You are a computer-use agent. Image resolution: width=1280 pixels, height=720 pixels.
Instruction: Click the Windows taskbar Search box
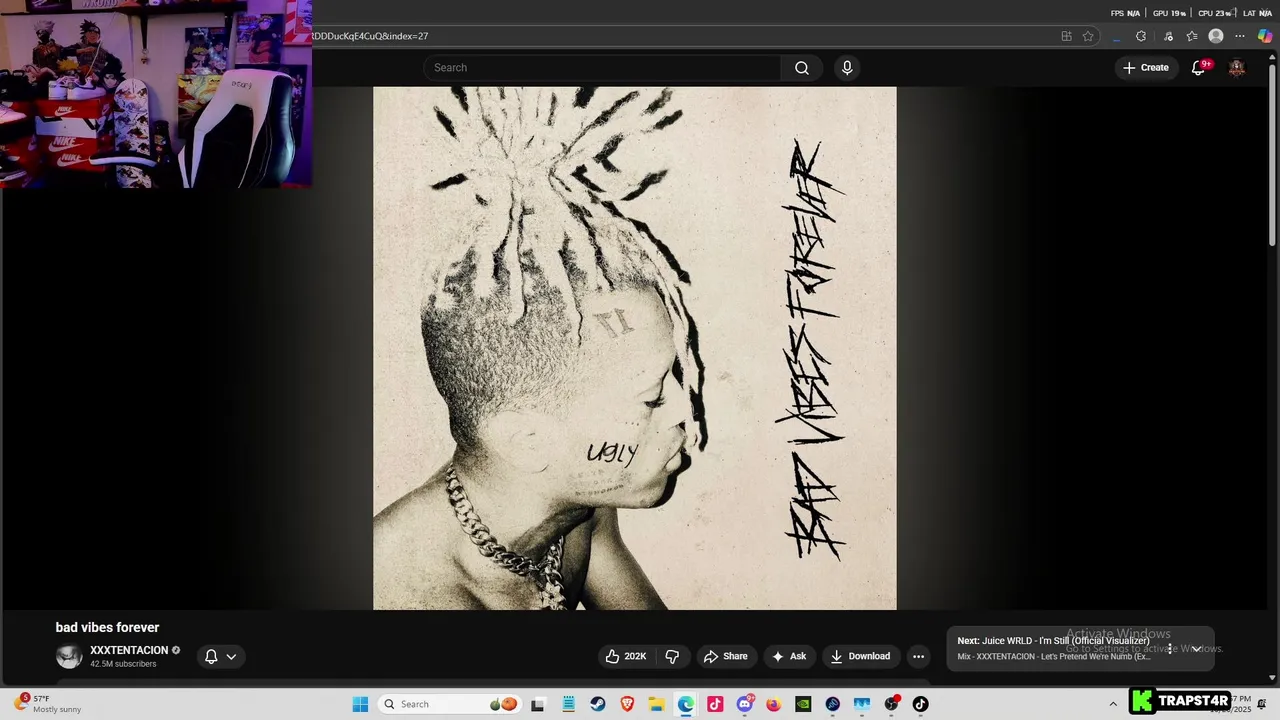tap(450, 704)
